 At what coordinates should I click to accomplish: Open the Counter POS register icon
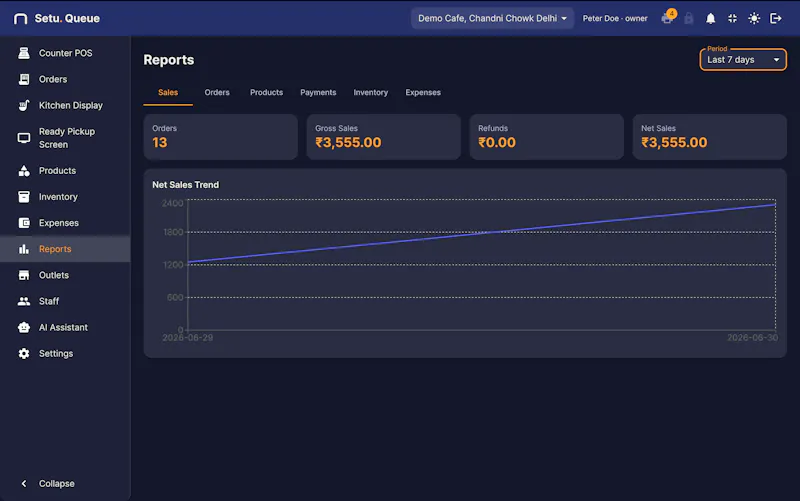pos(24,53)
